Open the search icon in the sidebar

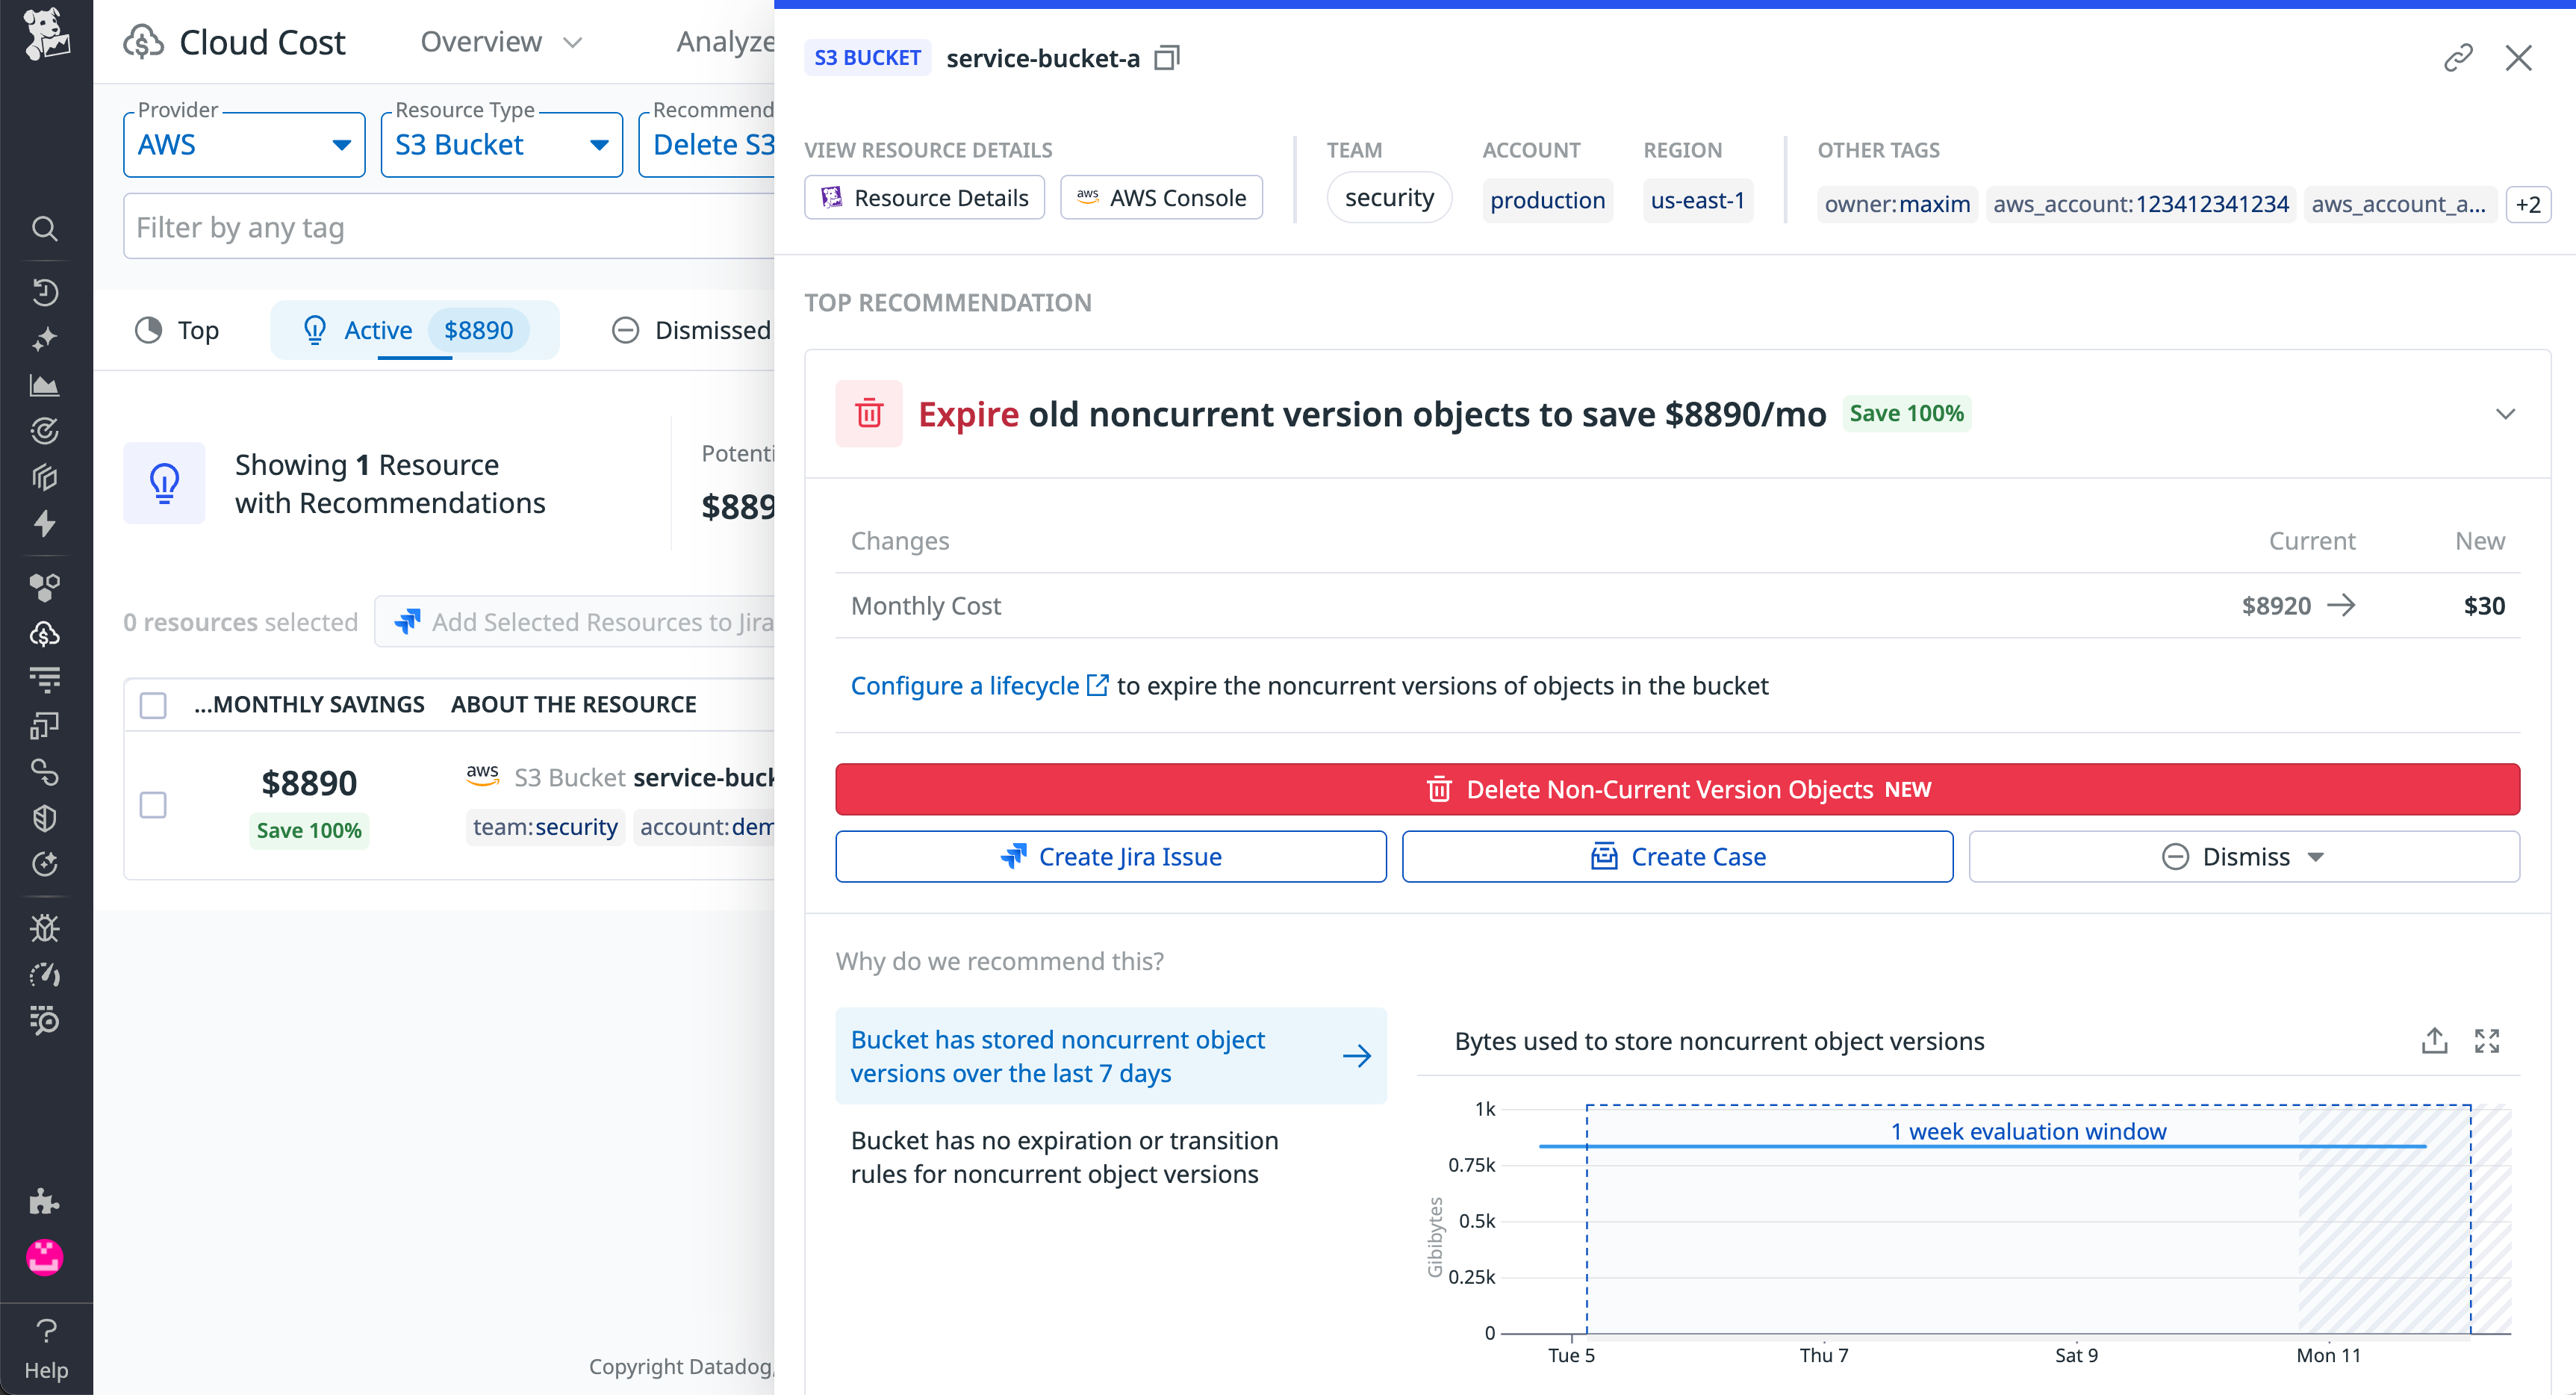pos(45,229)
